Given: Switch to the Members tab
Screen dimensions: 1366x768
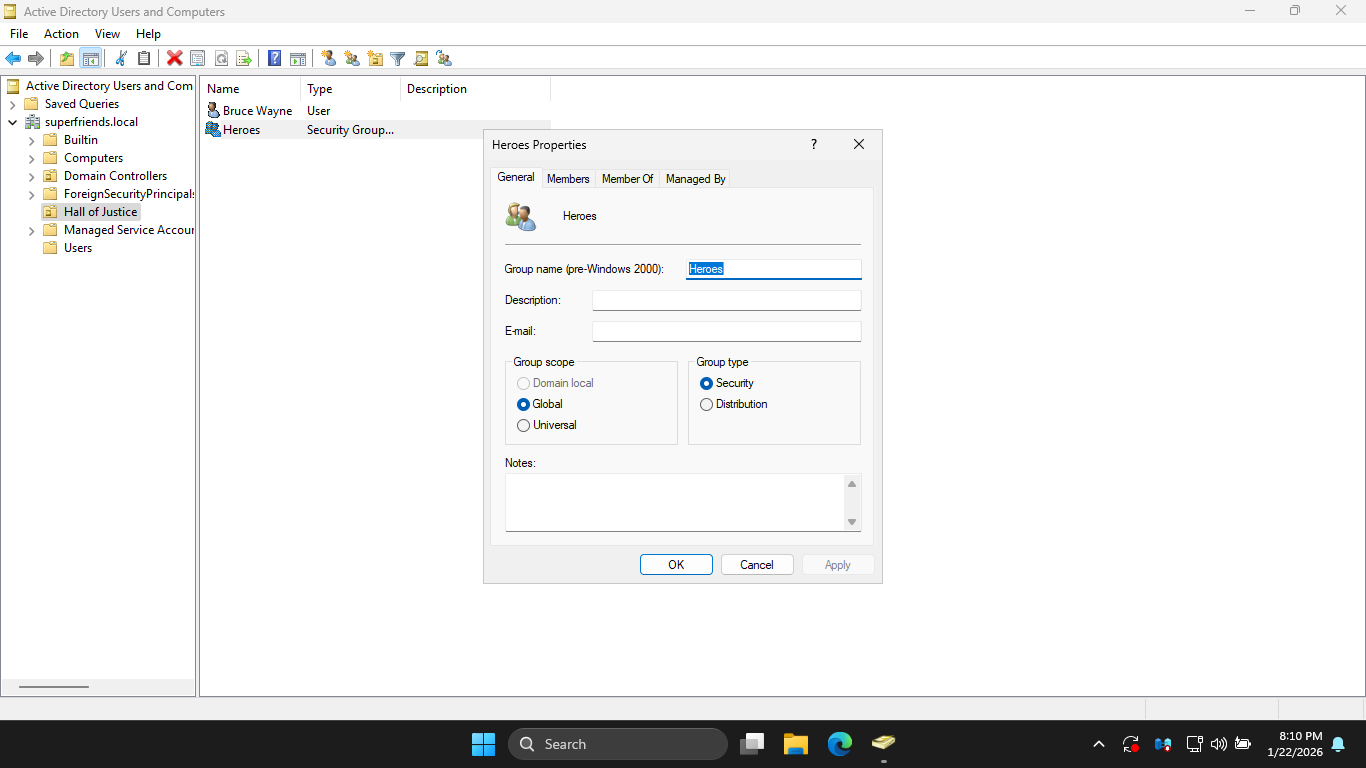Looking at the screenshot, I should pos(568,179).
